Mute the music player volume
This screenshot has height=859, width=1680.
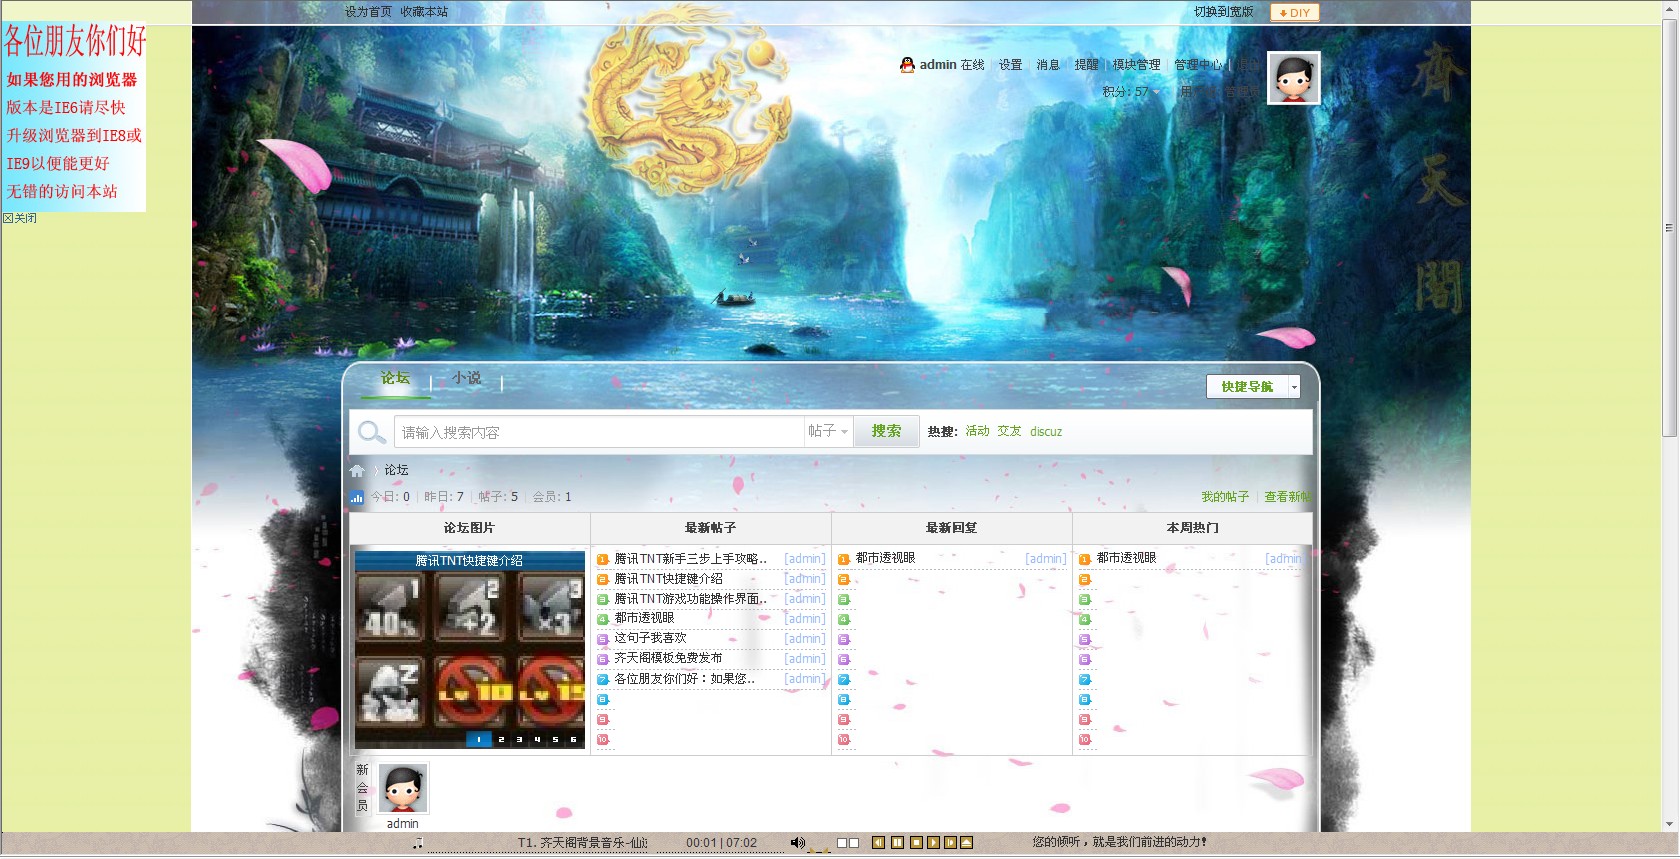[x=797, y=843]
